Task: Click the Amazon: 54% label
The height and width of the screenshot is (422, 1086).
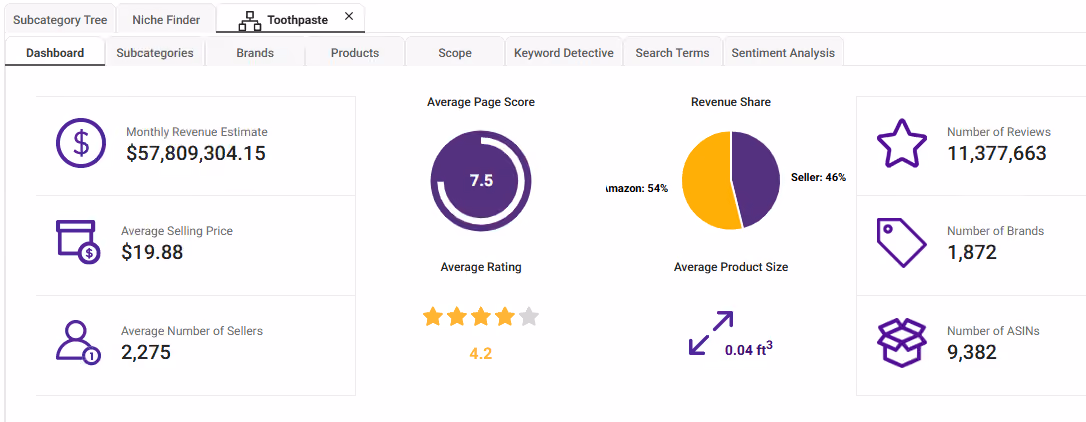Action: pyautogui.click(x=637, y=188)
